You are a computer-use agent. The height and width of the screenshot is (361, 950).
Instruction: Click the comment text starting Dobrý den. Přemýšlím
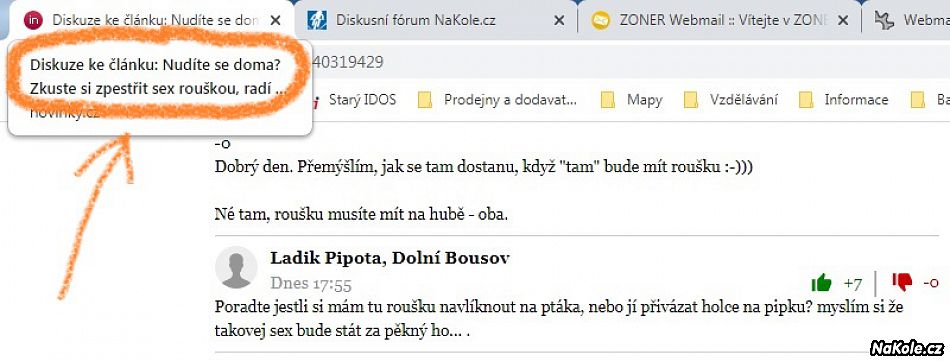click(x=483, y=167)
